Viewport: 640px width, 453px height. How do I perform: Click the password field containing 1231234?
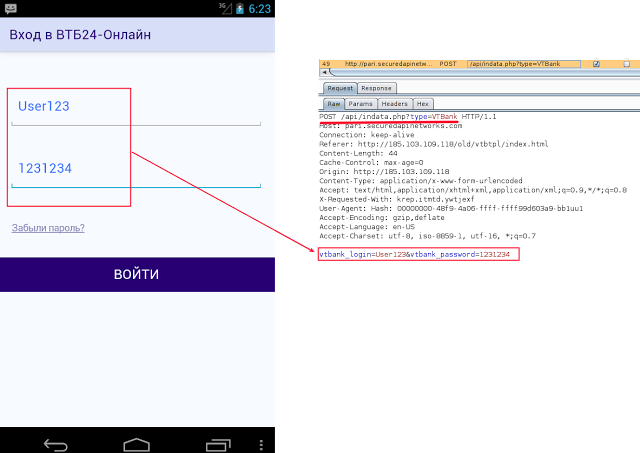point(135,169)
